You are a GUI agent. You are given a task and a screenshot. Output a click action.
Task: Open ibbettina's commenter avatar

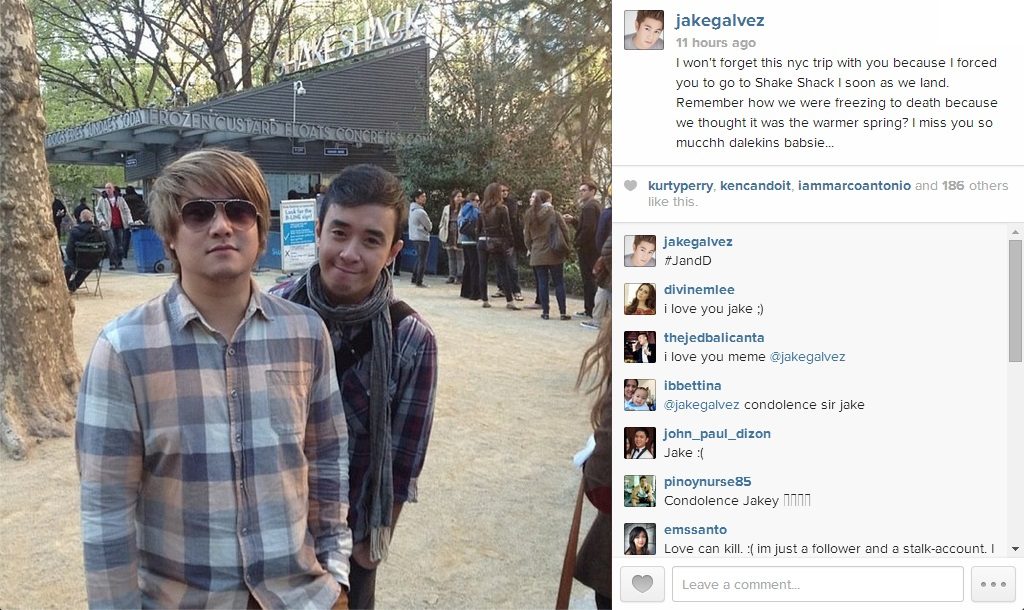pyautogui.click(x=639, y=395)
